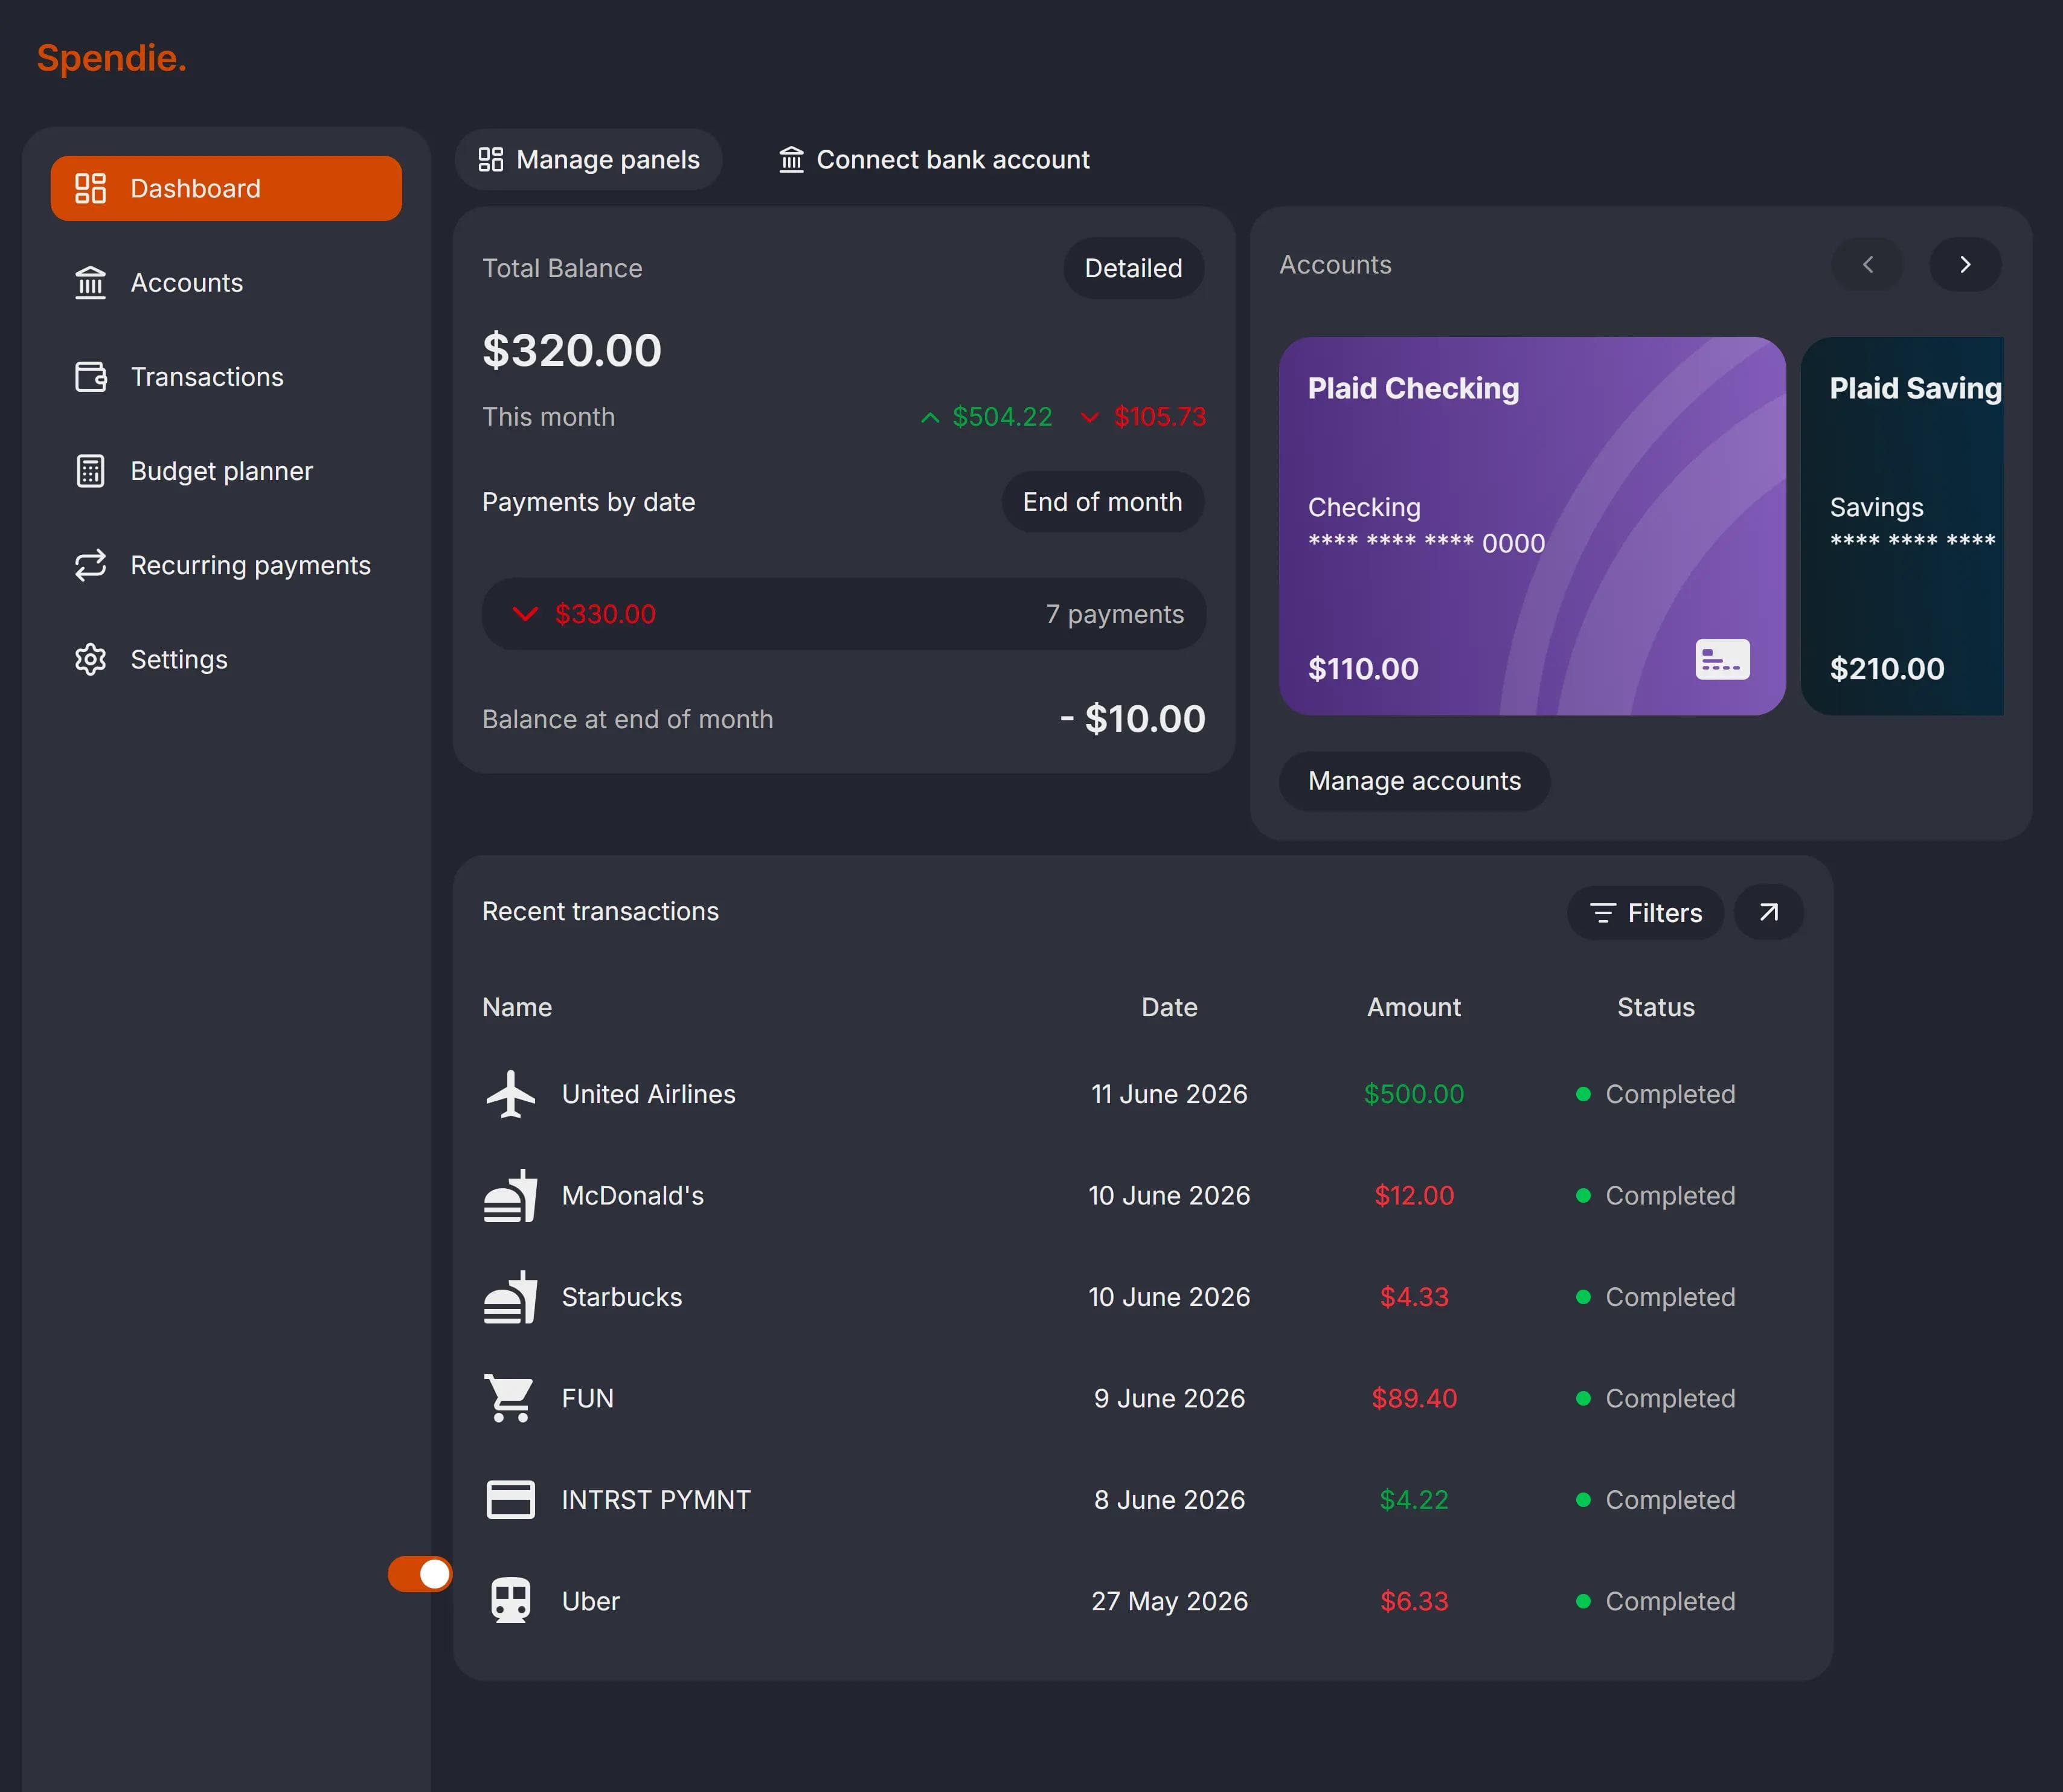The width and height of the screenshot is (2063, 1792).
Task: Click the credit card icon for INTRST PYMNT
Action: (511, 1500)
